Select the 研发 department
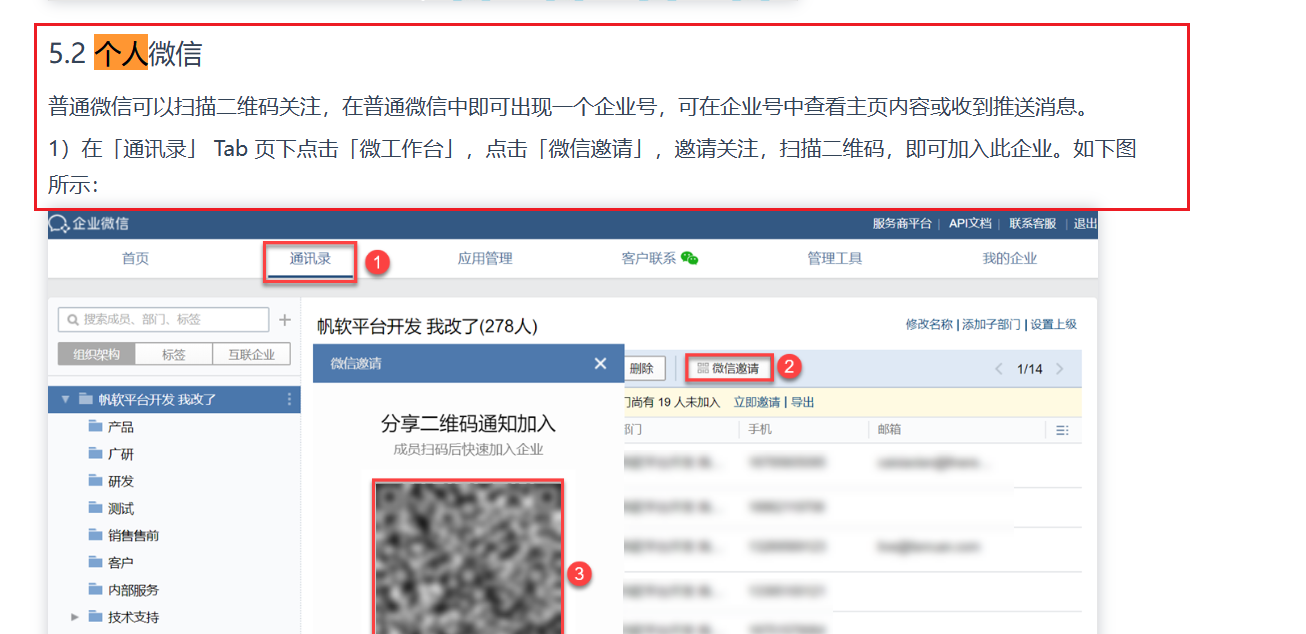Image resolution: width=1306 pixels, height=634 pixels. (121, 481)
